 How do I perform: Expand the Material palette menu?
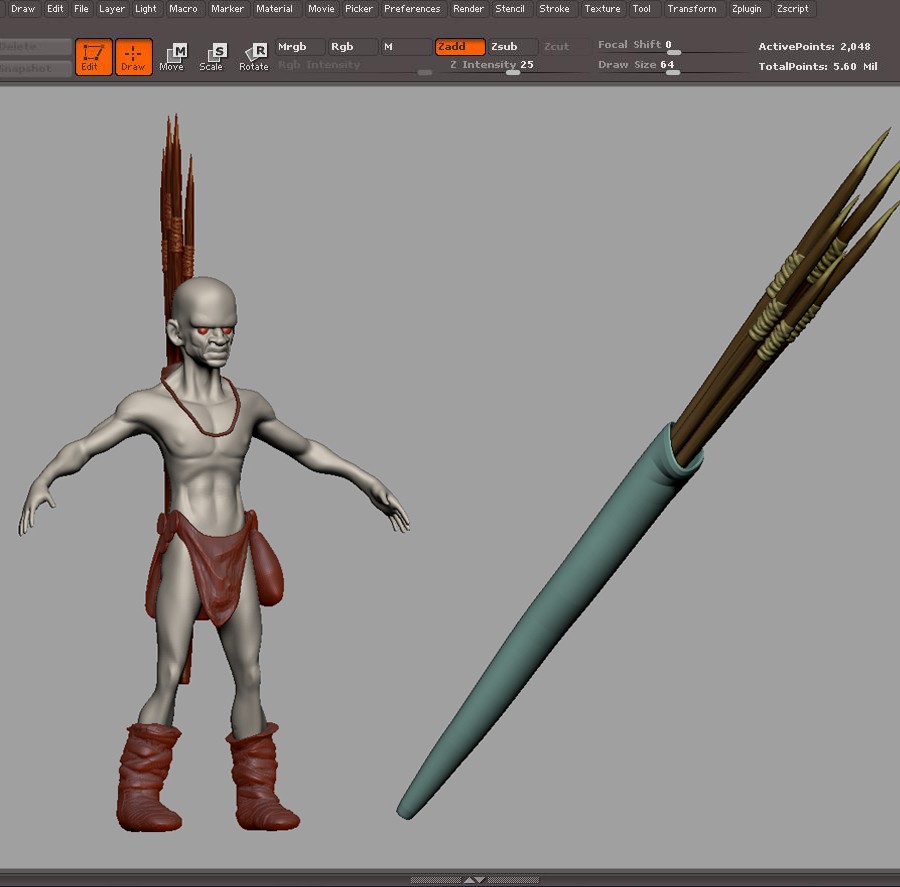coord(274,9)
